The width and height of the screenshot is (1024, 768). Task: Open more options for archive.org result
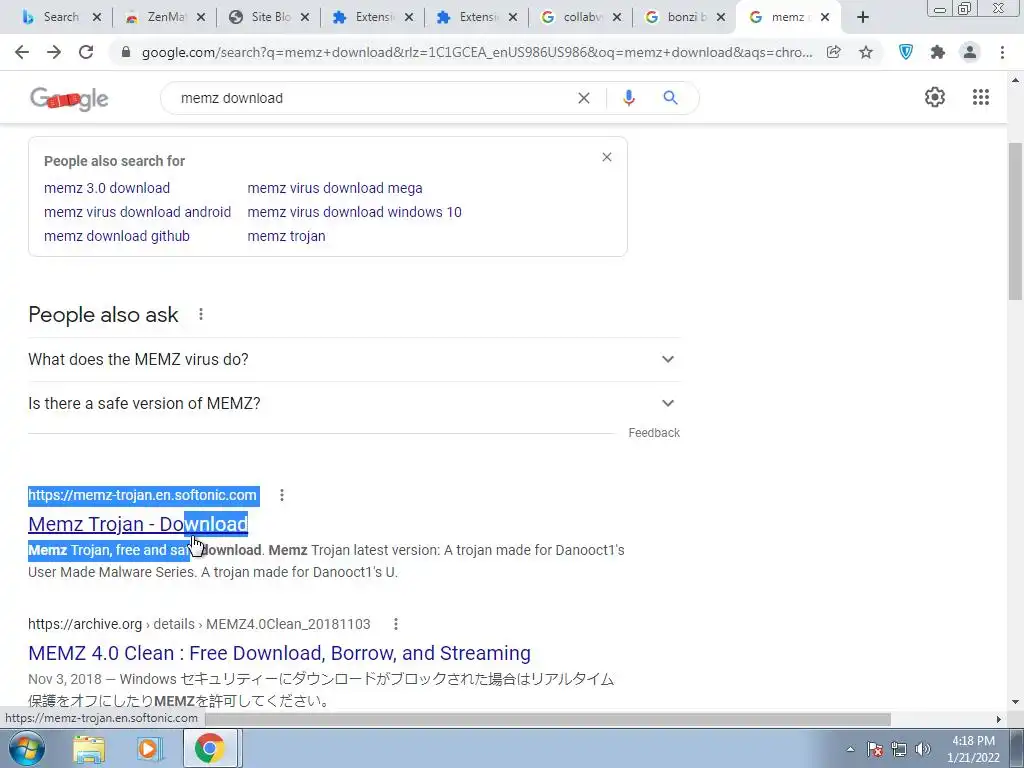coord(396,624)
